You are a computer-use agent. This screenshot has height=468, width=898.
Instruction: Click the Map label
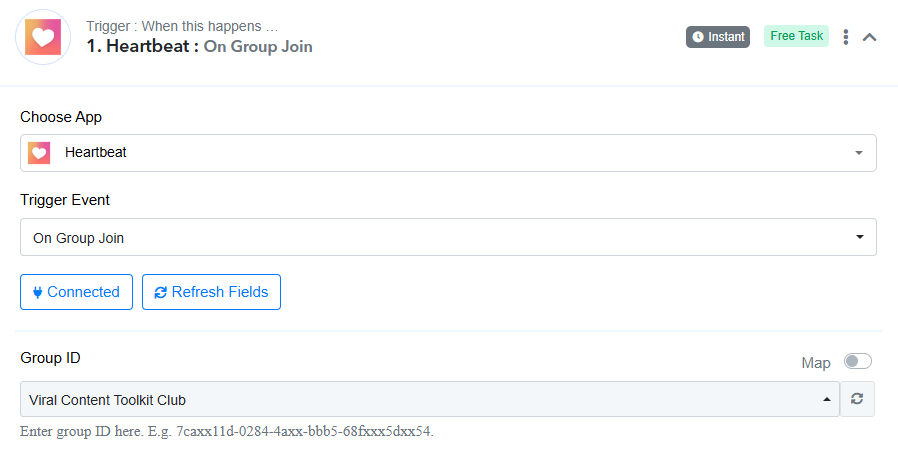tap(816, 363)
